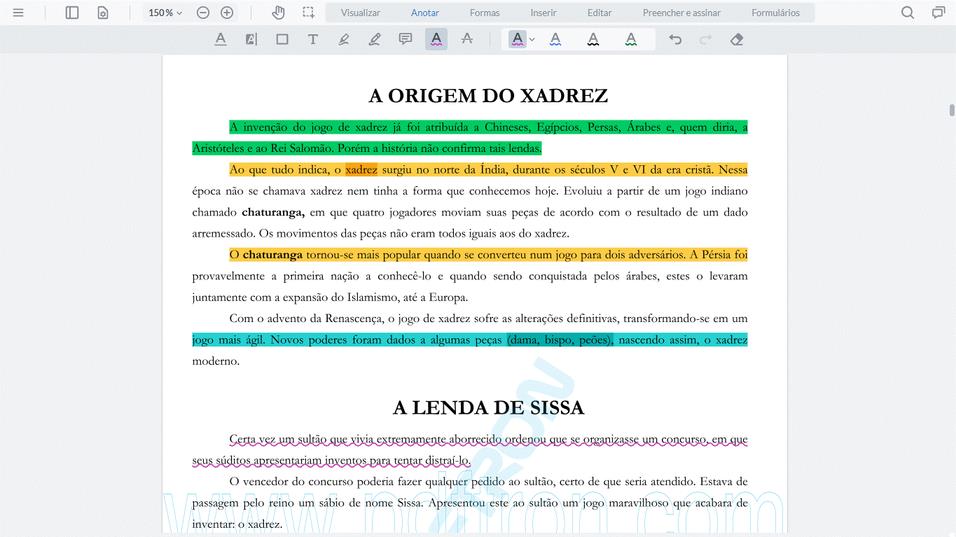Choose the rectangle shape tool
Screen dimensions: 956x537
282,40
